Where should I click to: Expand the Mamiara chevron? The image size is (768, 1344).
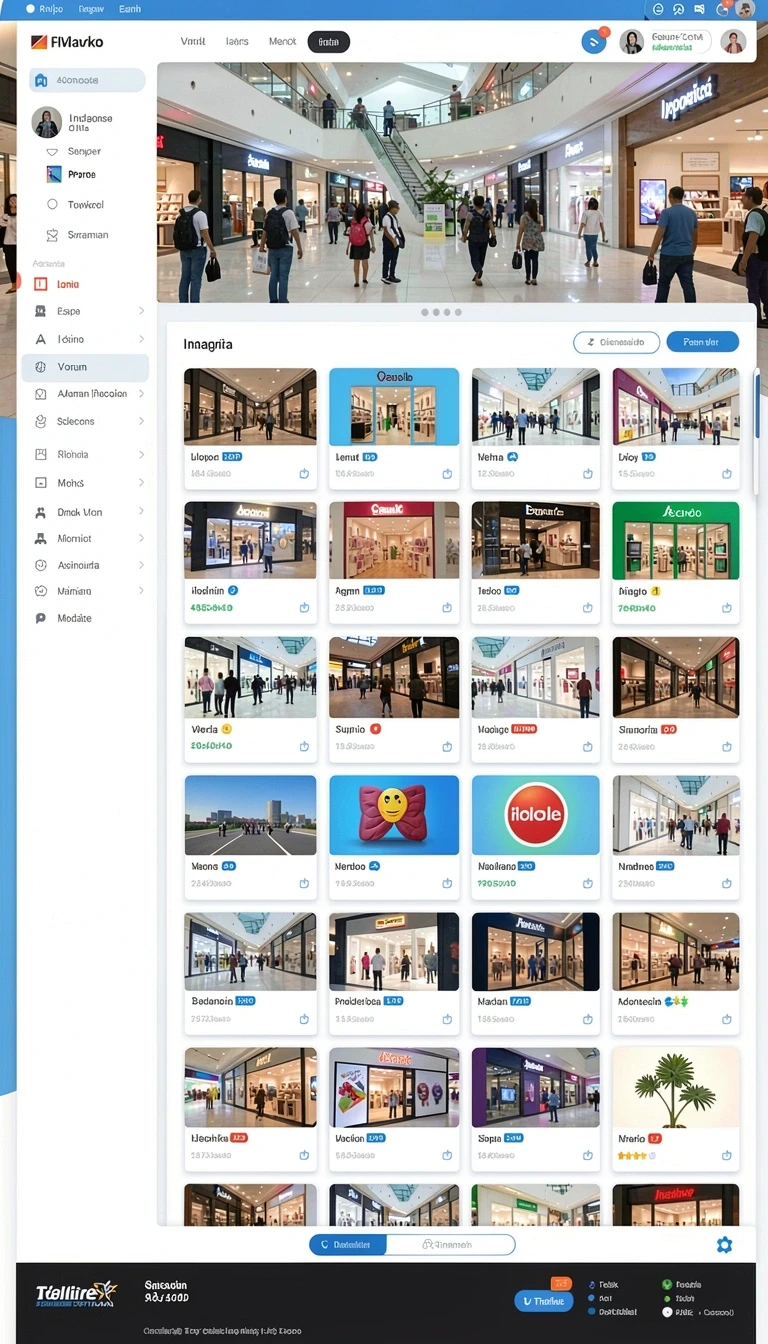pyautogui.click(x=141, y=591)
